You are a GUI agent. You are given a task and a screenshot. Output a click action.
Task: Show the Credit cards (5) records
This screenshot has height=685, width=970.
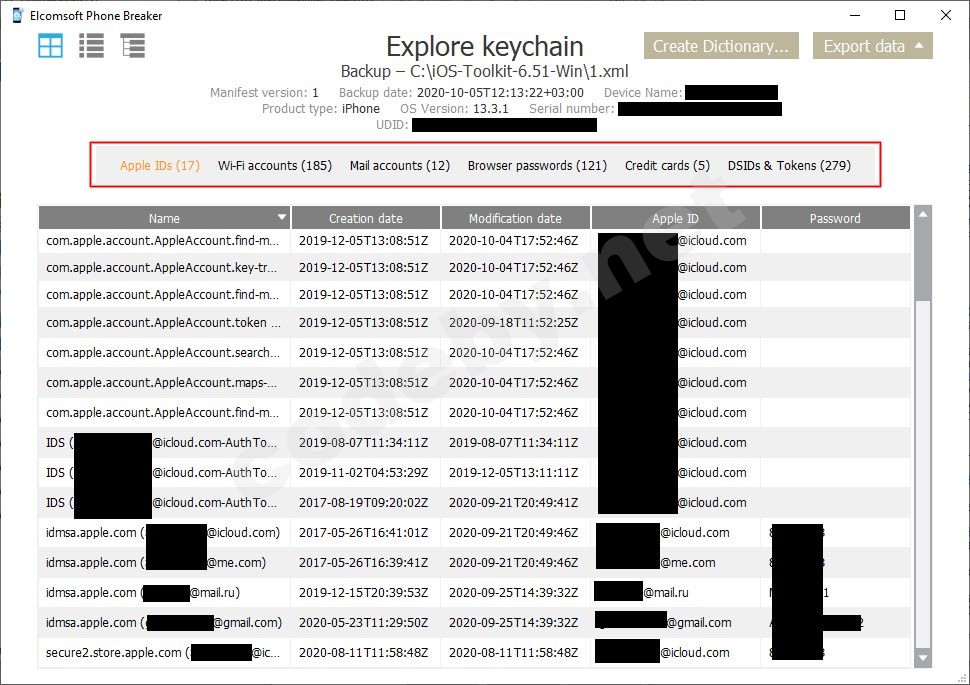666,165
